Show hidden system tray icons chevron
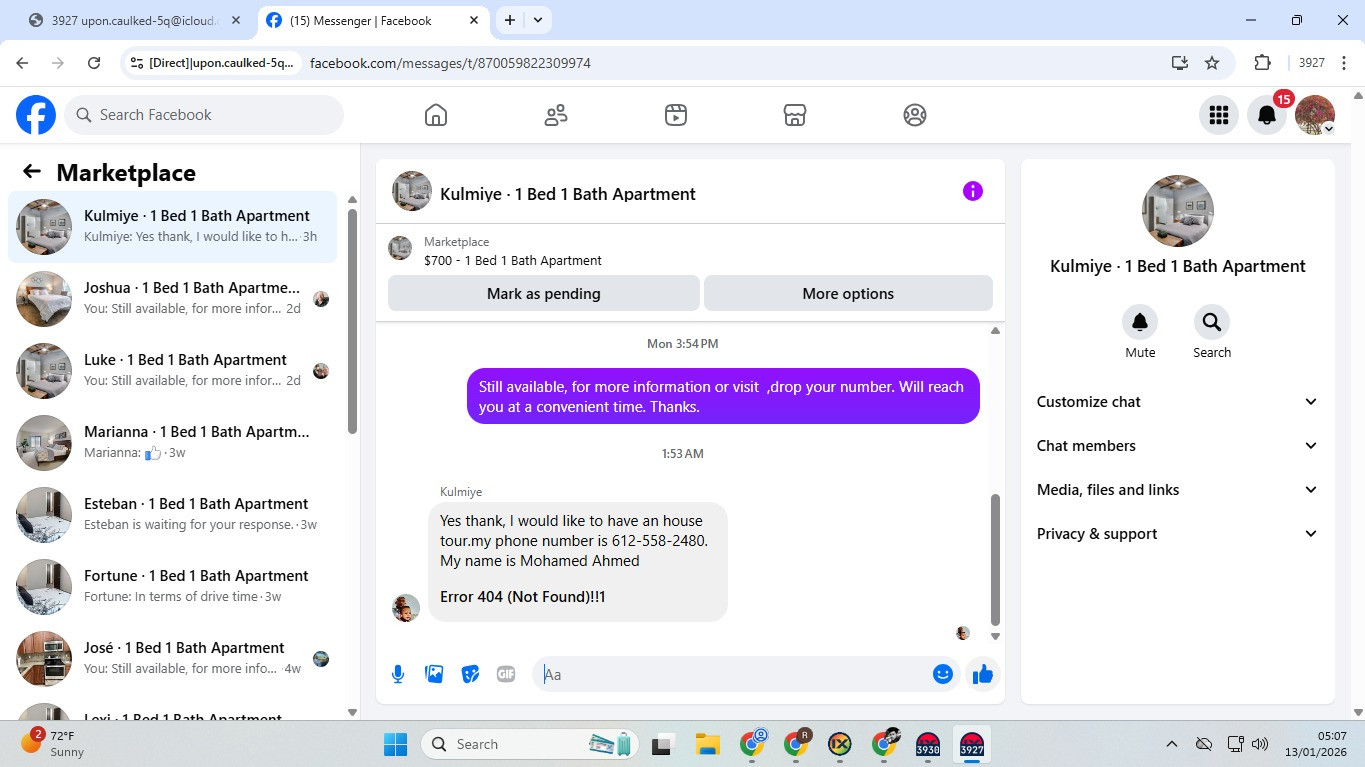This screenshot has height=767, width=1365. (x=1172, y=744)
